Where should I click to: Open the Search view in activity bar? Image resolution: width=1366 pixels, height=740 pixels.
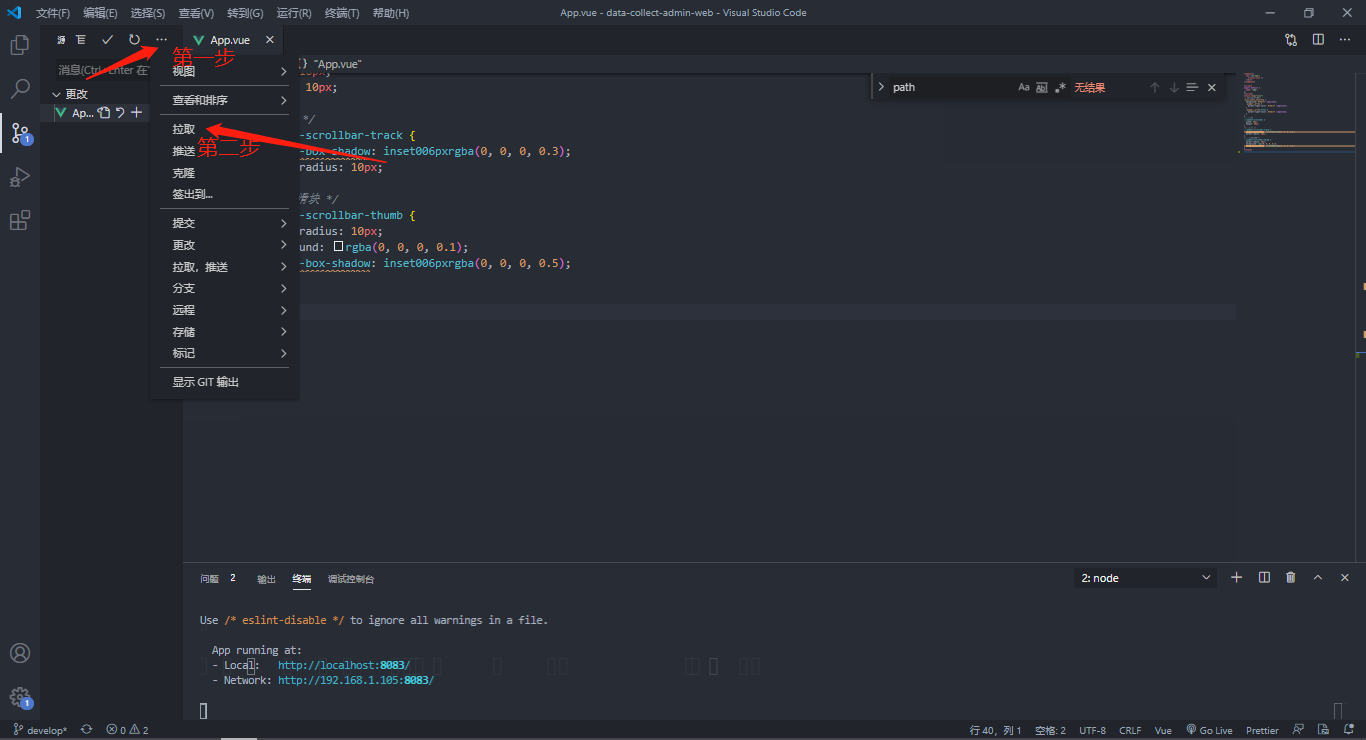tap(19, 89)
